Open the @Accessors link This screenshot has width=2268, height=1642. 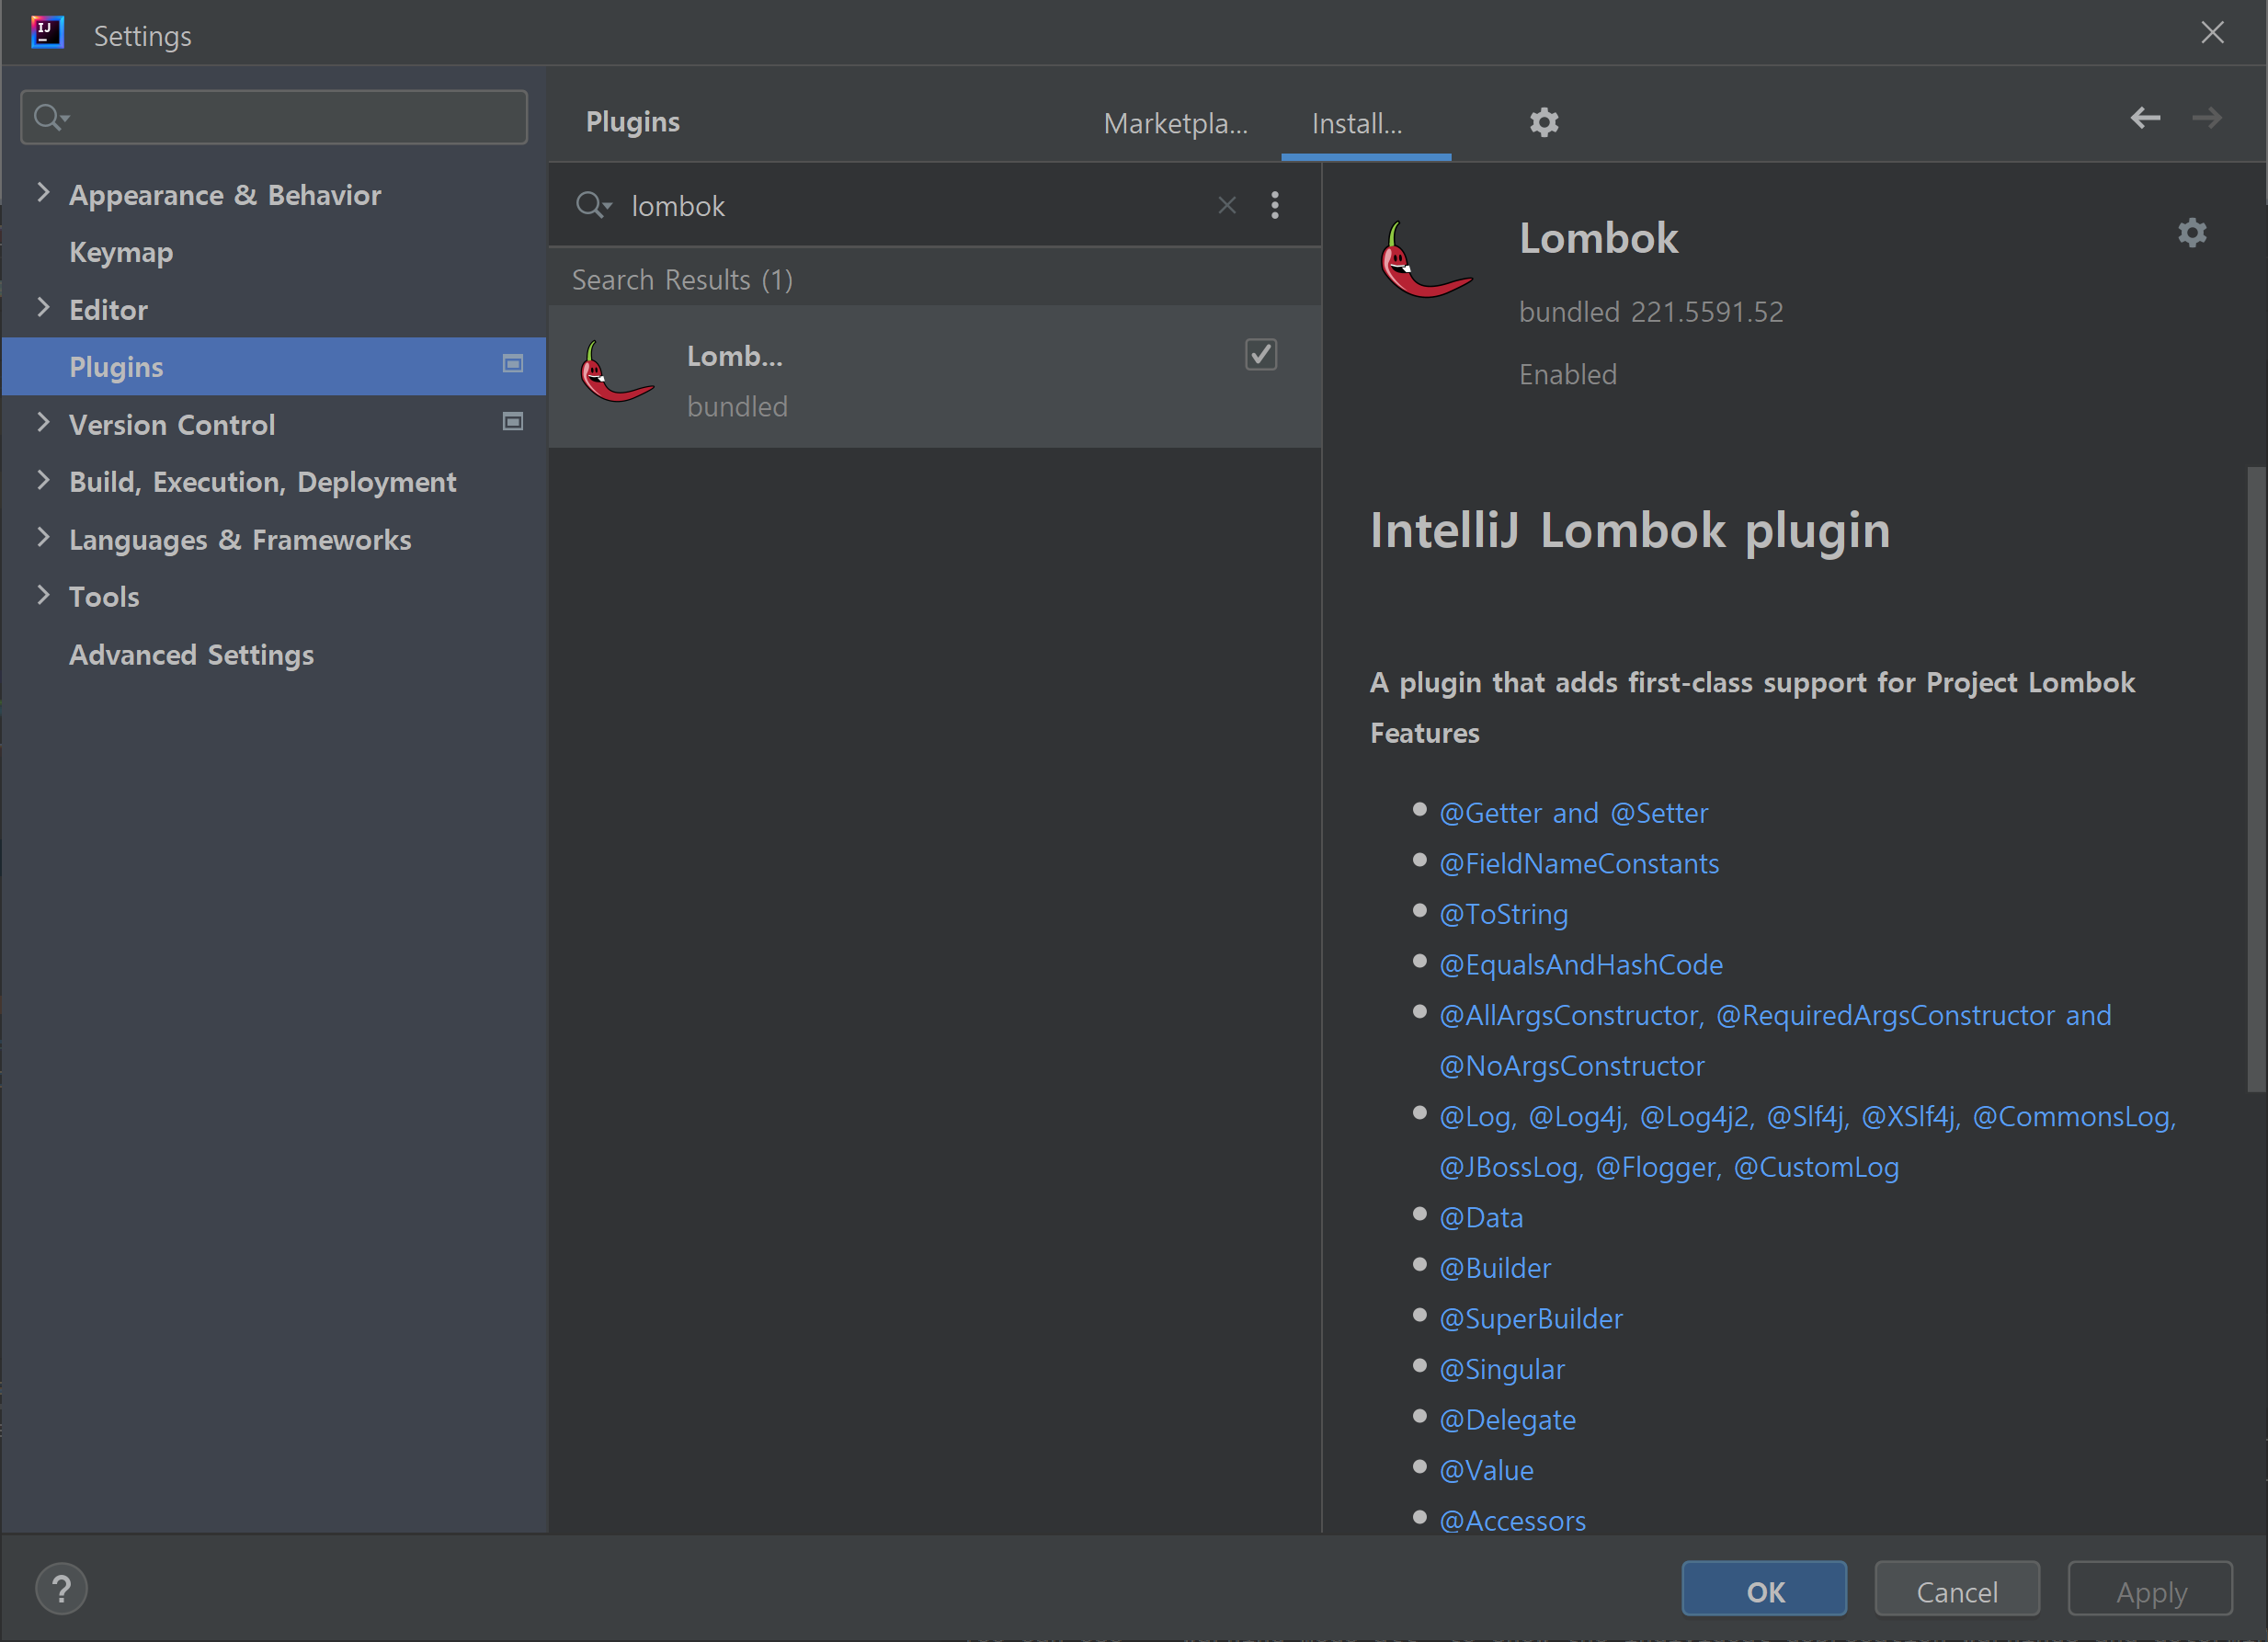pyautogui.click(x=1512, y=1521)
